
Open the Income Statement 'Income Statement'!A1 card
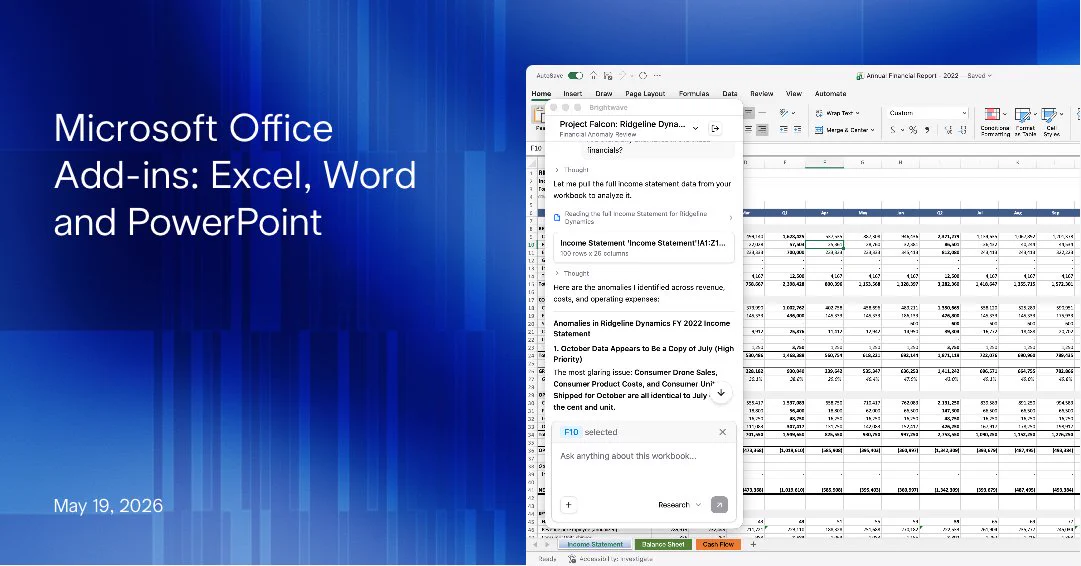pyautogui.click(x=643, y=247)
